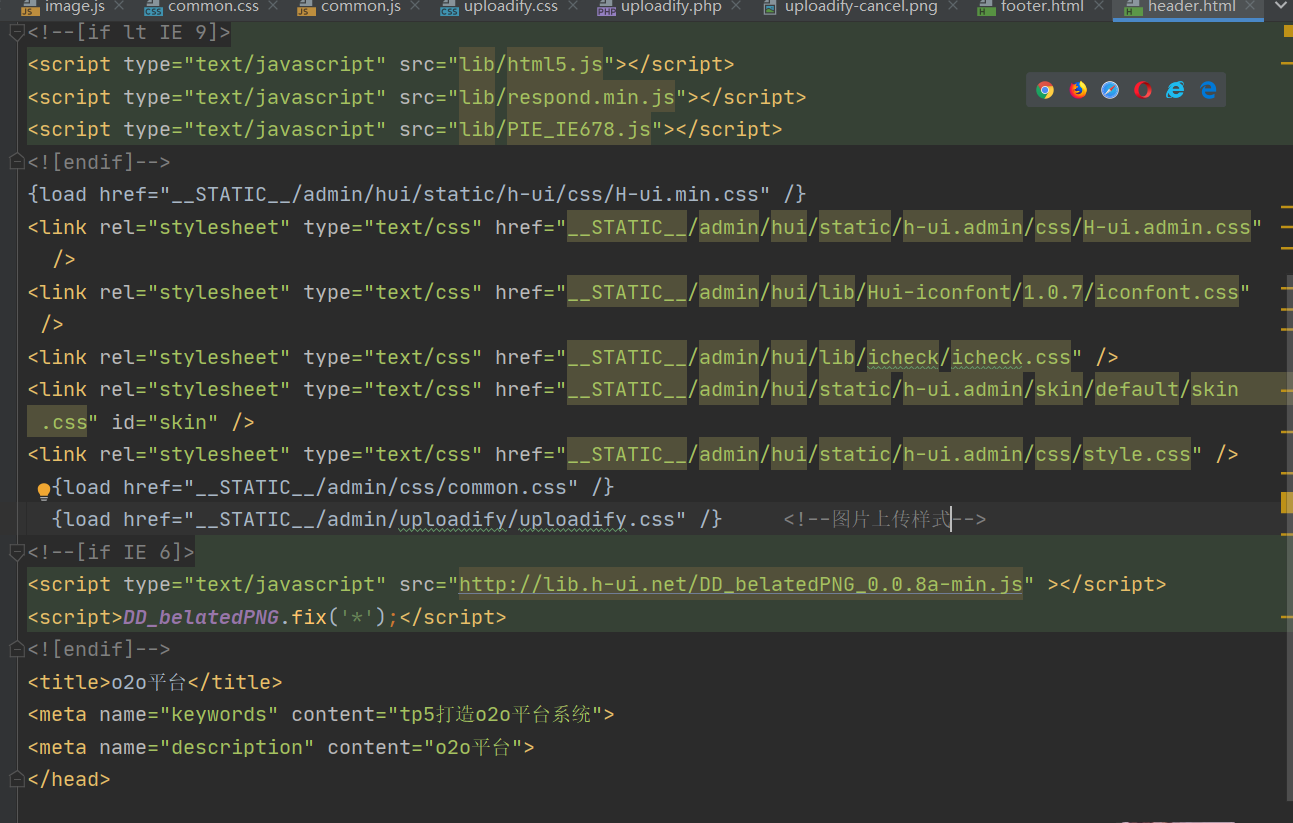The height and width of the screenshot is (823, 1293).
Task: Click keywords content tp5打造o2o平台系统
Action: point(495,715)
